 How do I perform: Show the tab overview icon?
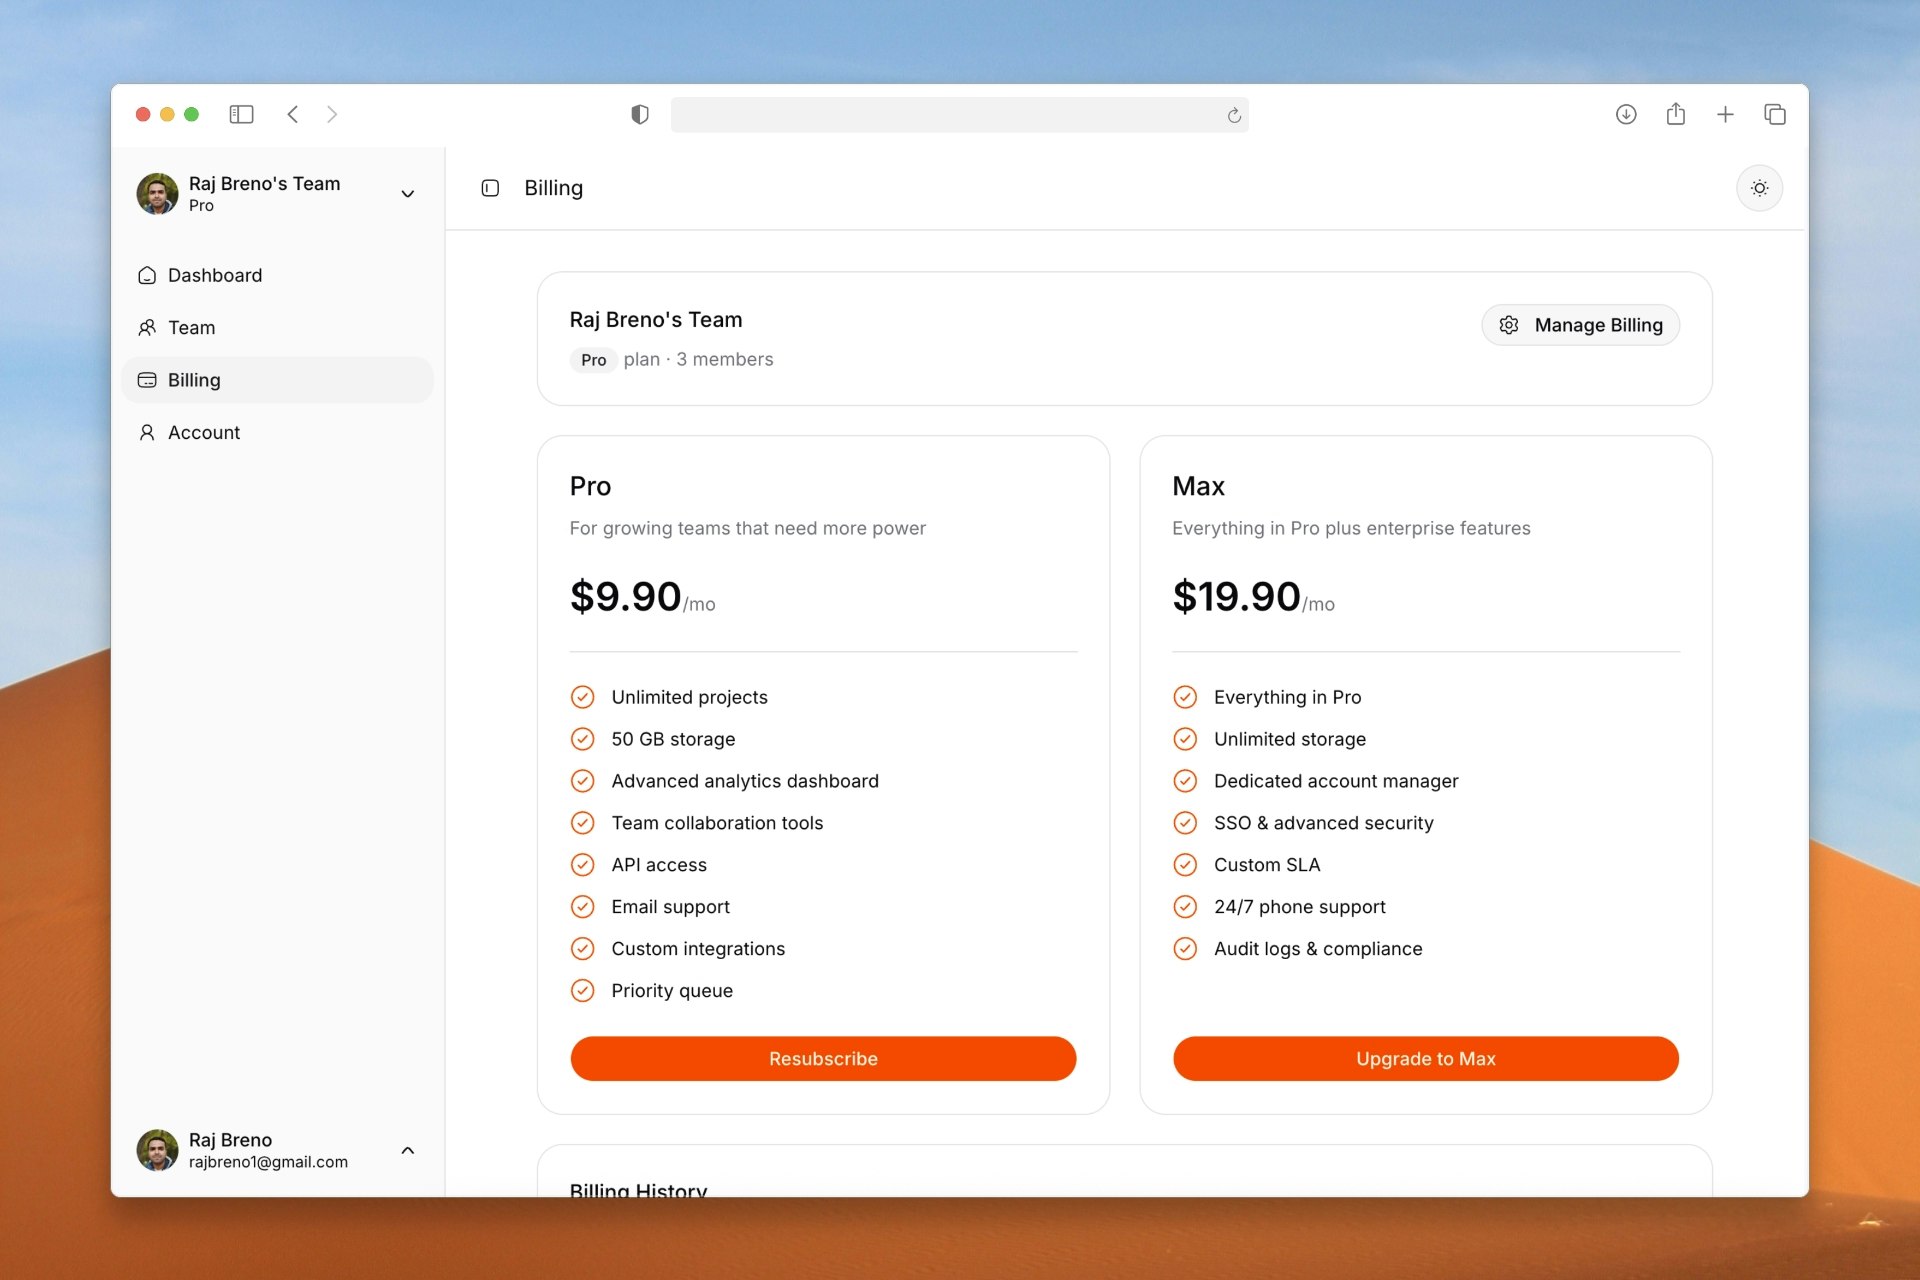pyautogui.click(x=1775, y=114)
